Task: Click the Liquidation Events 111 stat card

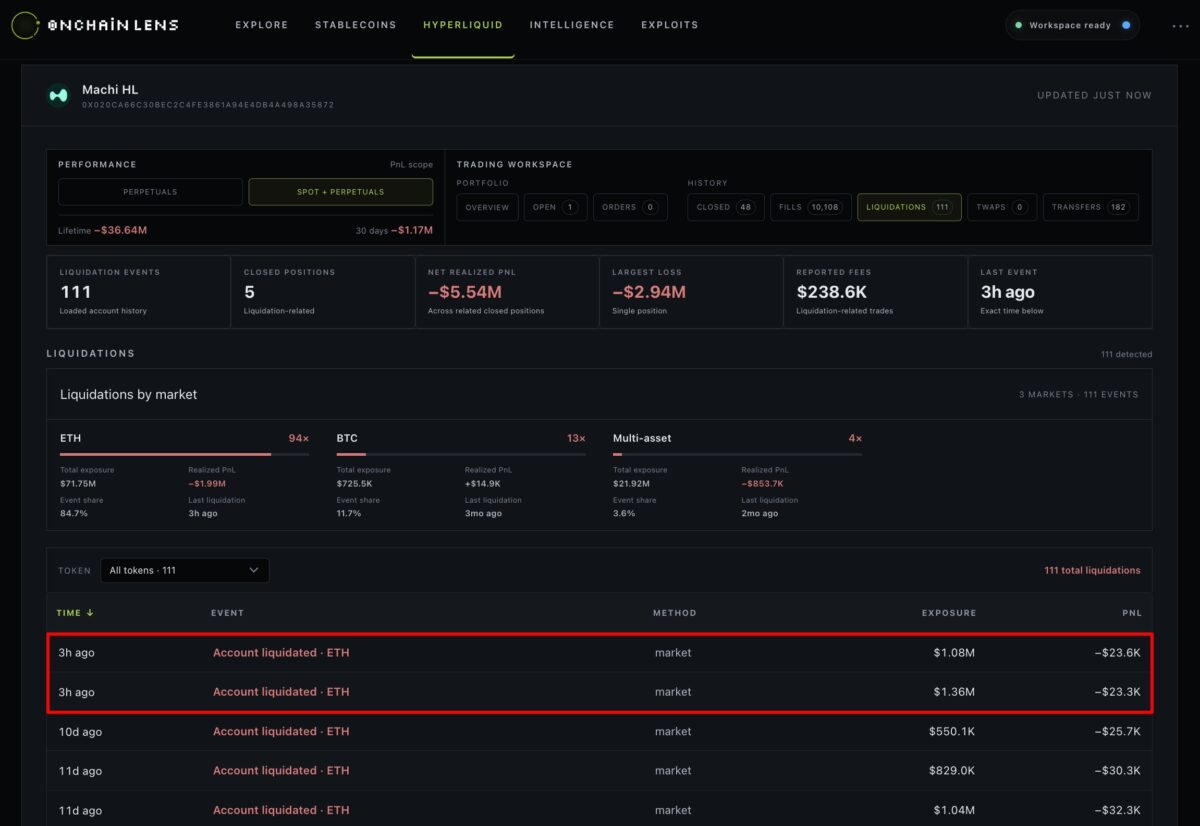Action: (x=138, y=292)
